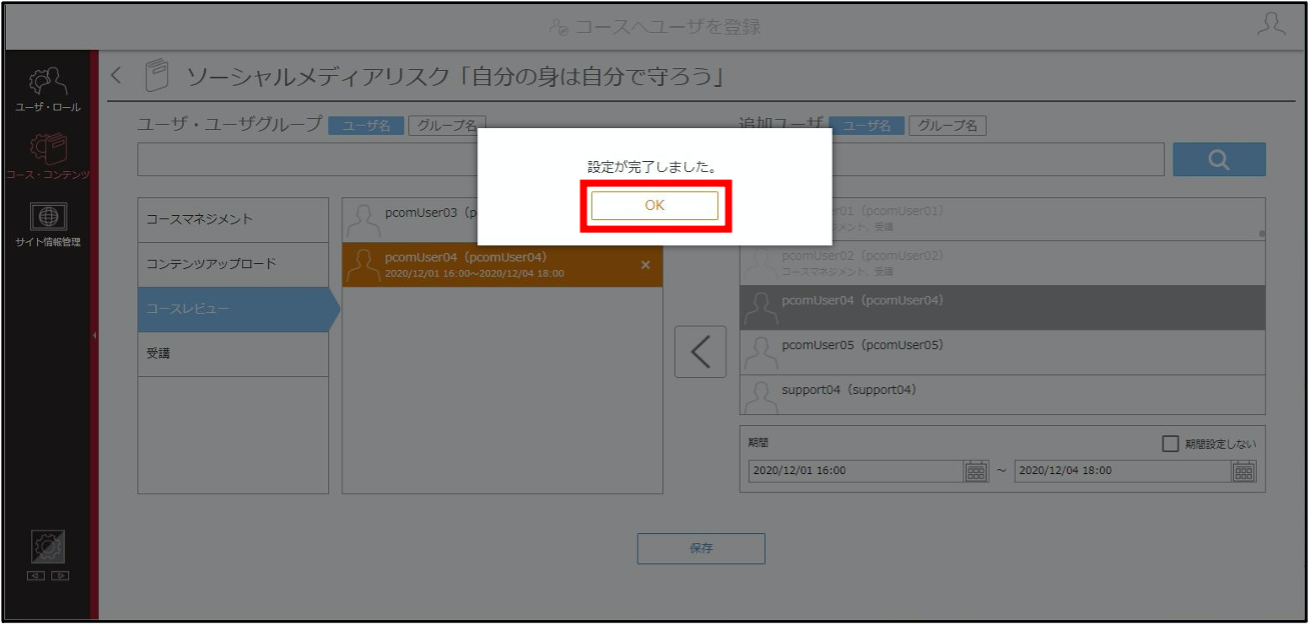Move the selected user with the left-arrow button

(x=700, y=352)
